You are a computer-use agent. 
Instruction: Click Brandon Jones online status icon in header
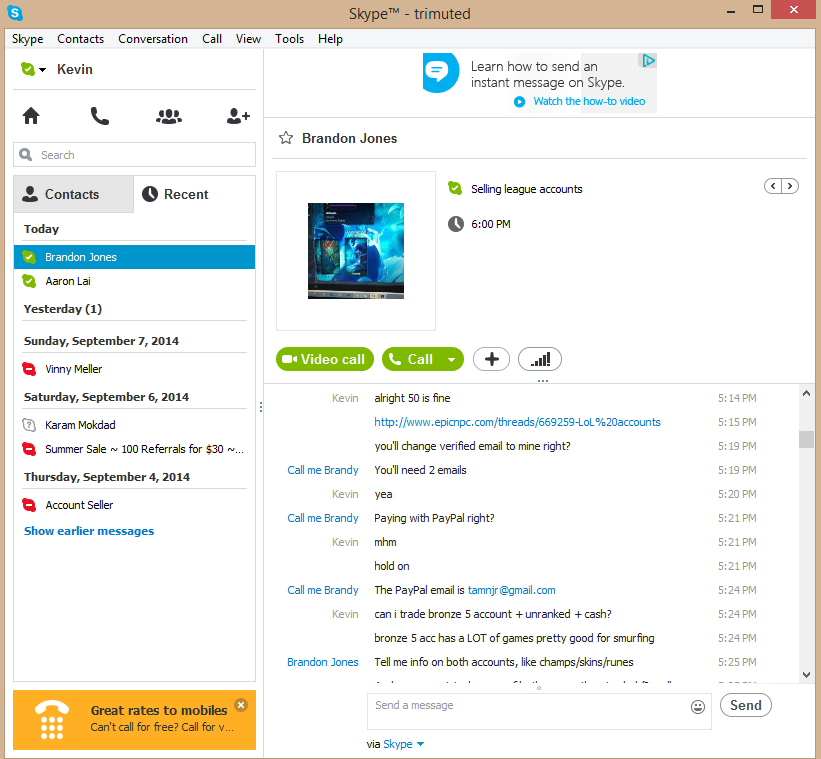455,188
